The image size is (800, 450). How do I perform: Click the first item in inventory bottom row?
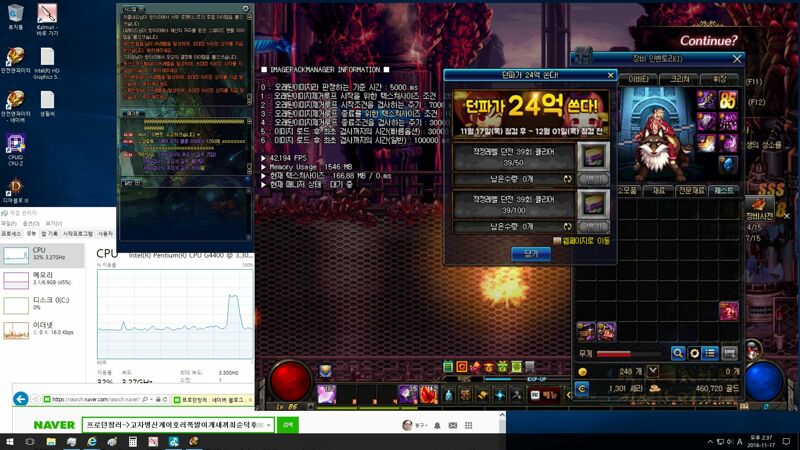click(586, 331)
